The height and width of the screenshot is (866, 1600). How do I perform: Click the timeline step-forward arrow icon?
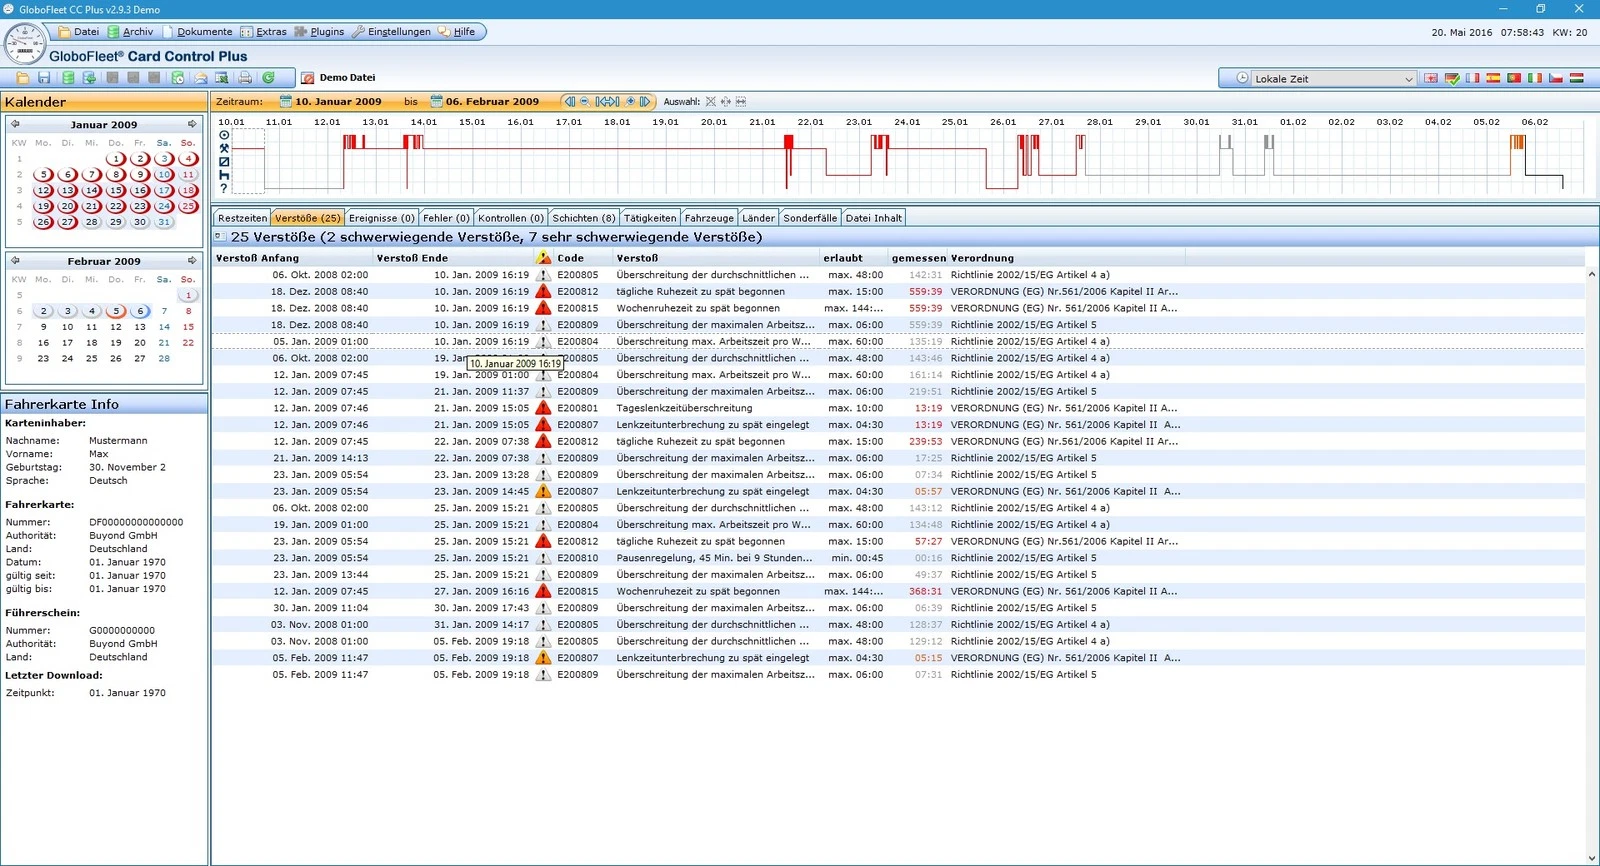(645, 101)
